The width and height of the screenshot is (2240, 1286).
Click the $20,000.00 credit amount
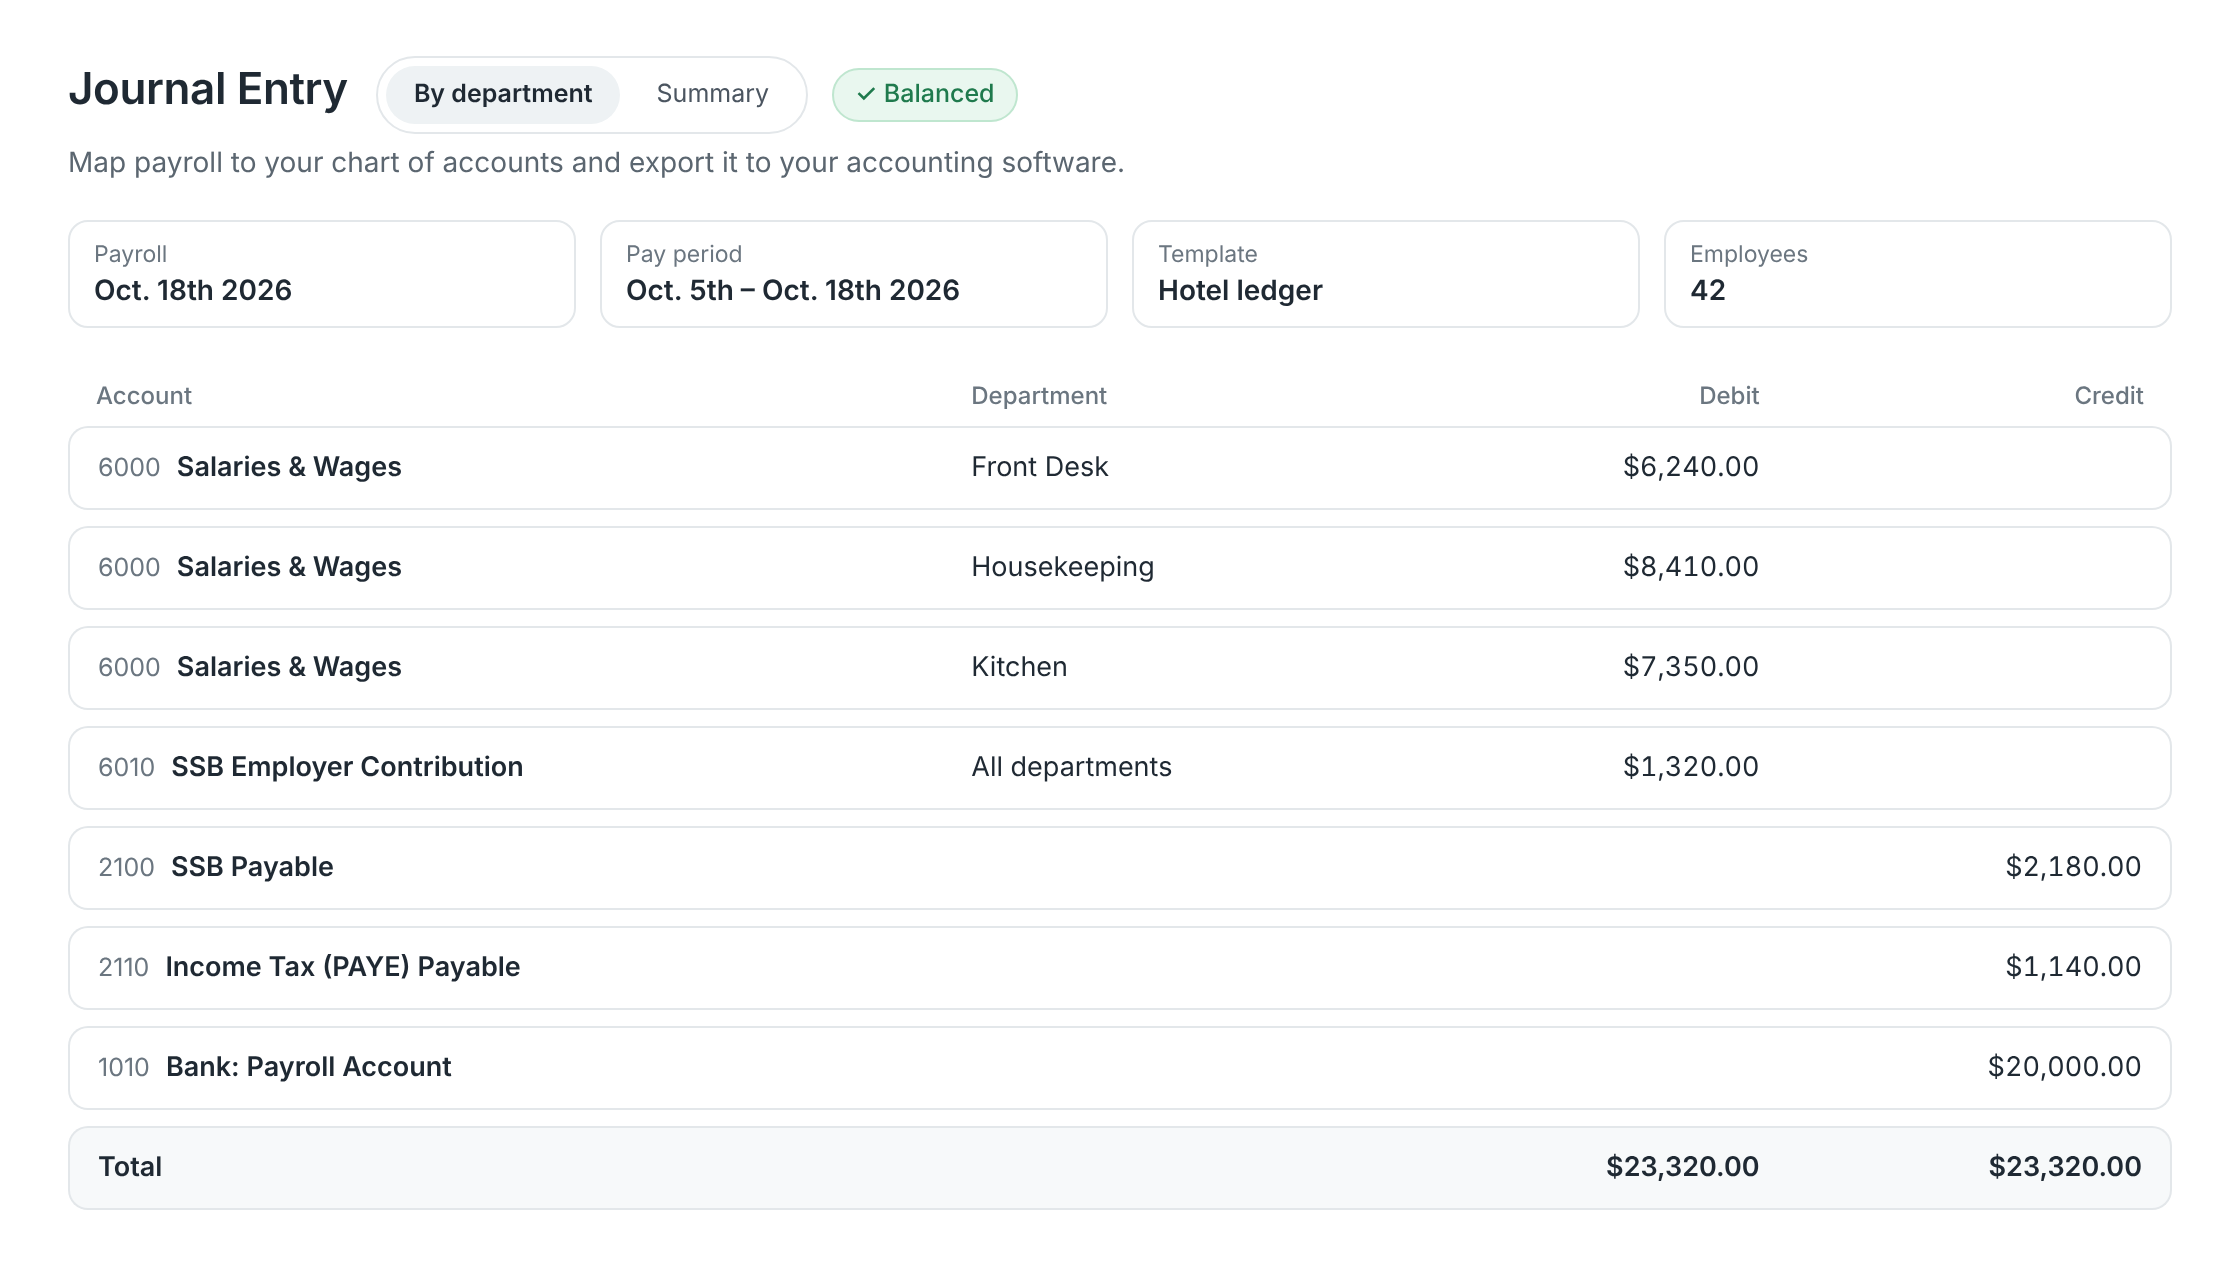pyautogui.click(x=2064, y=1067)
